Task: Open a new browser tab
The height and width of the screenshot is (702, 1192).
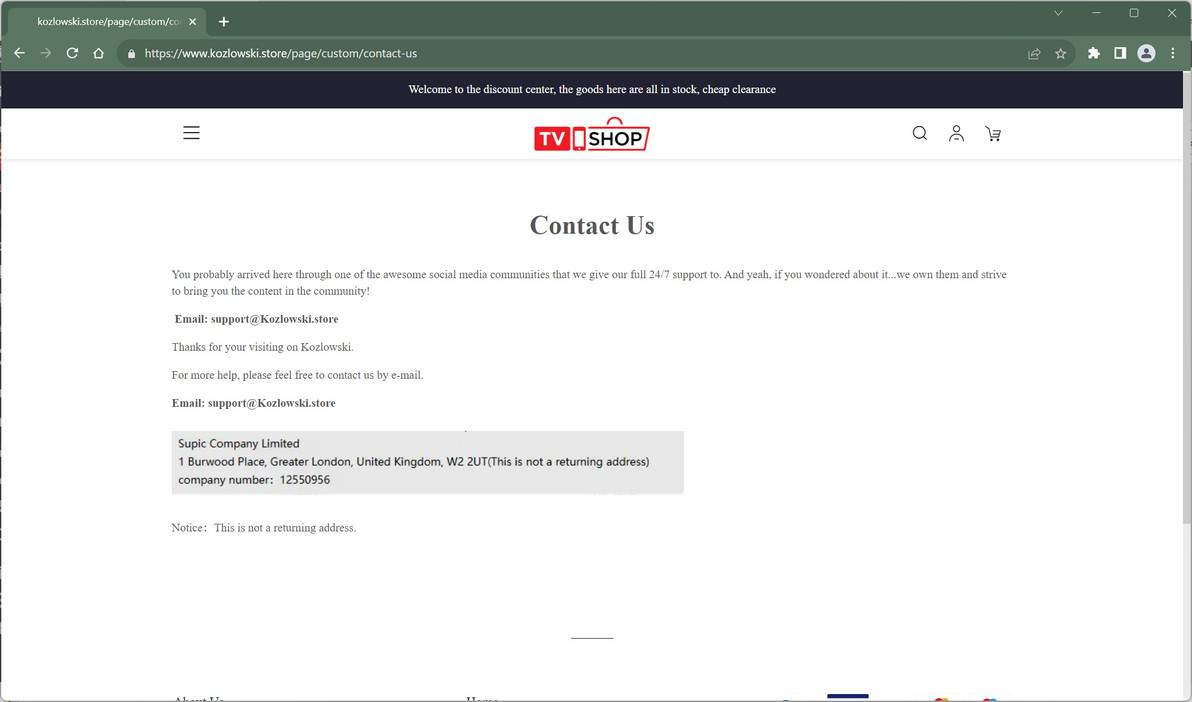Action: click(x=223, y=21)
